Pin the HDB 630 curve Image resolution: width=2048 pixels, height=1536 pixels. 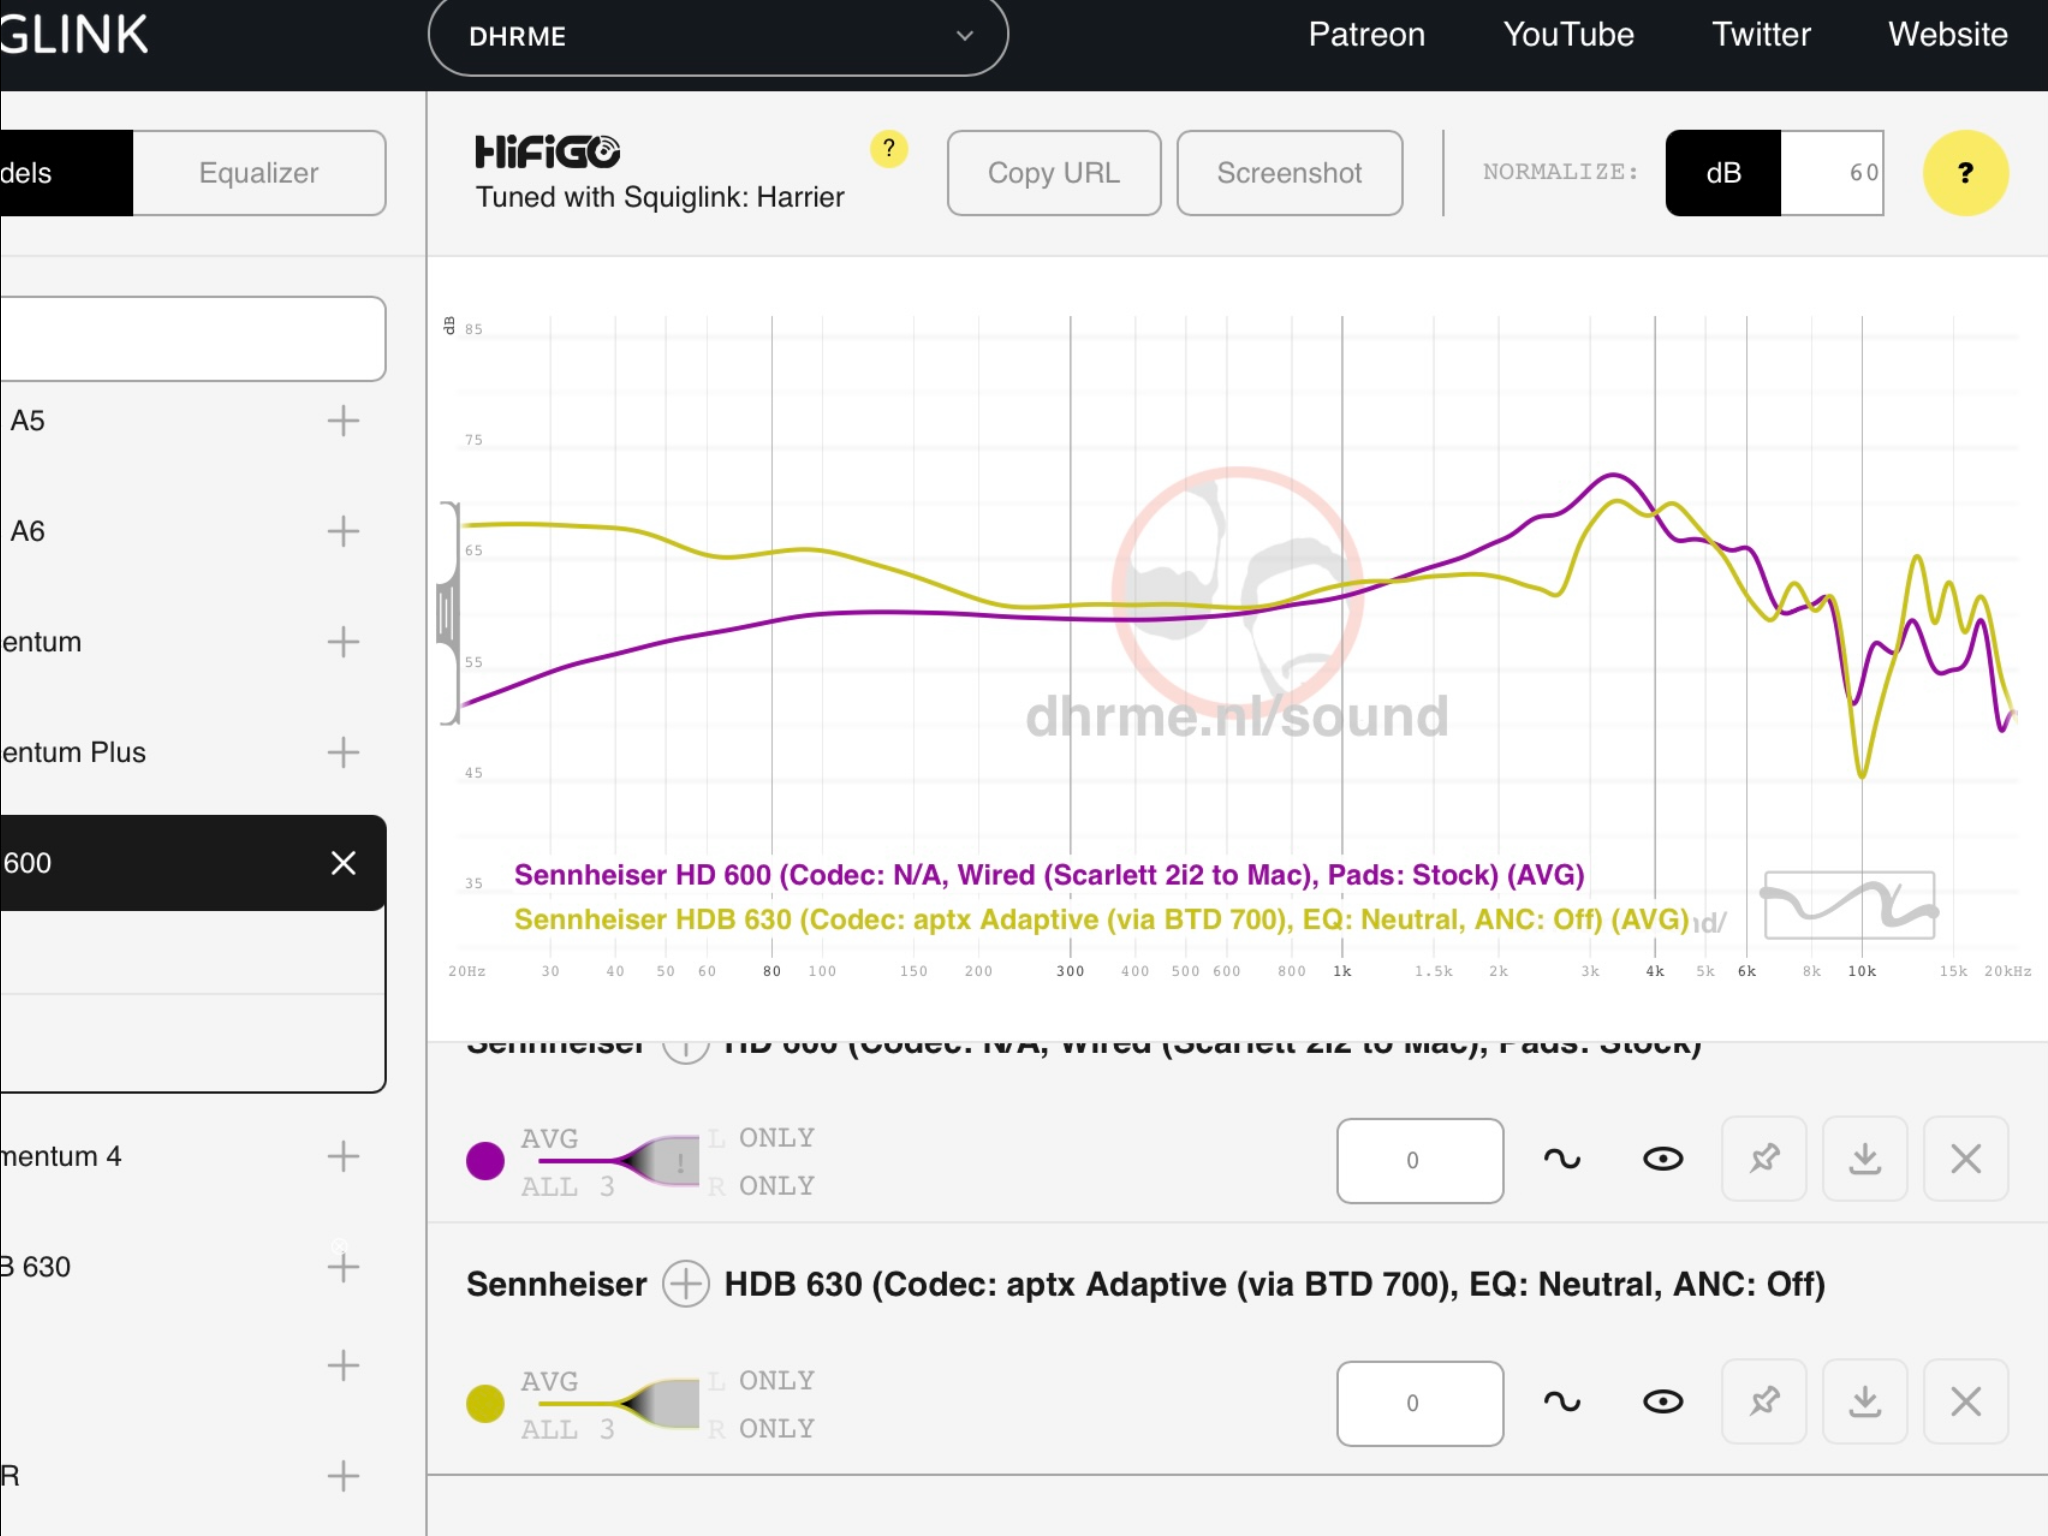(1764, 1402)
